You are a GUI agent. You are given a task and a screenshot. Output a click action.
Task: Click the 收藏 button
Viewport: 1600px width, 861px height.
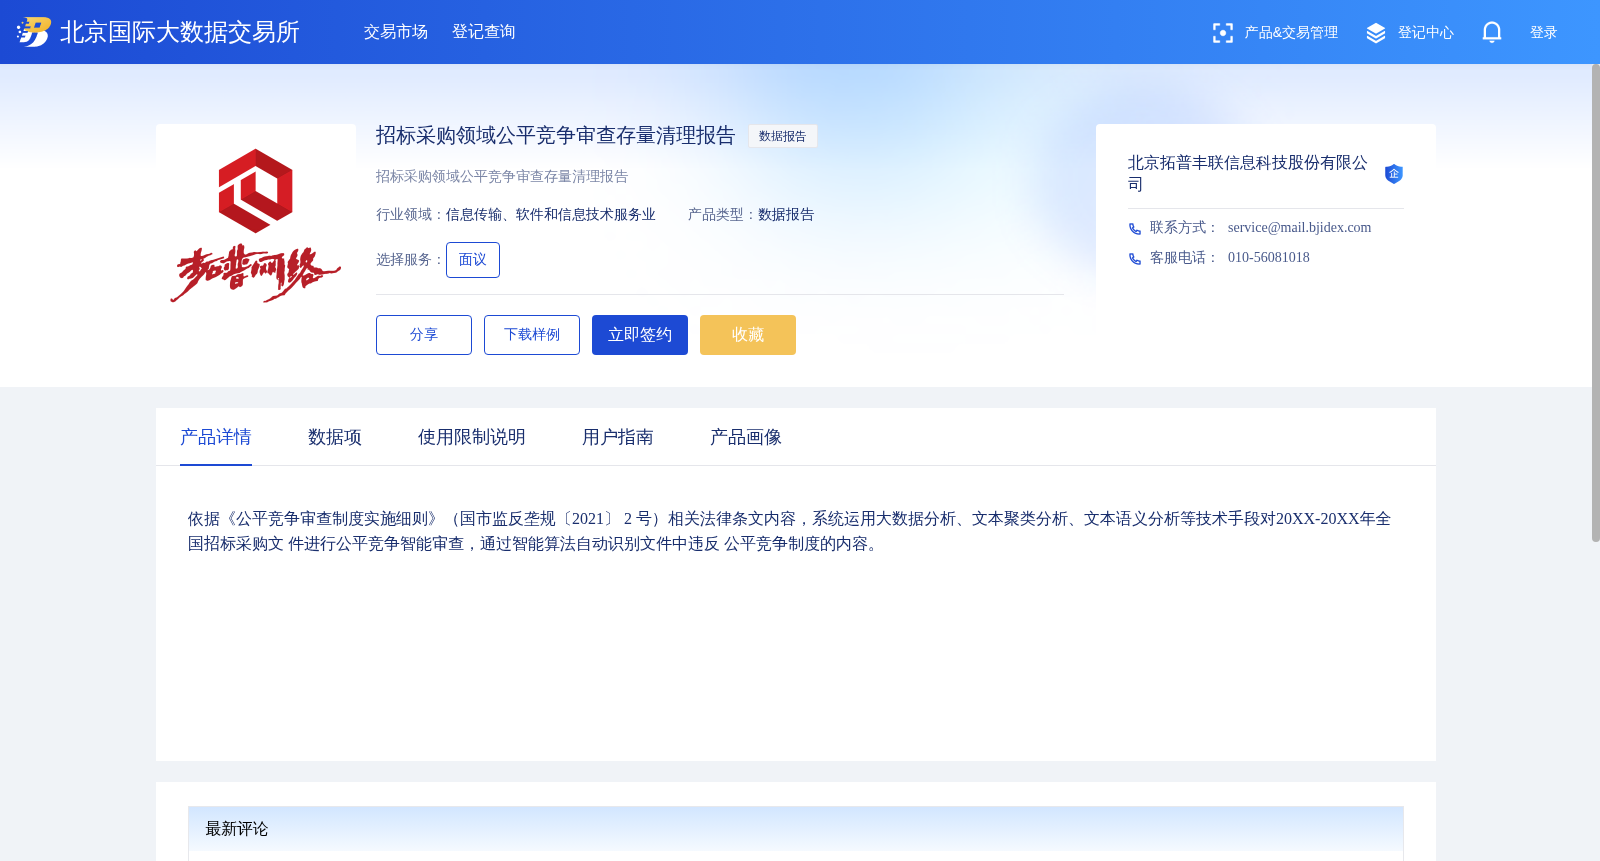coord(748,335)
